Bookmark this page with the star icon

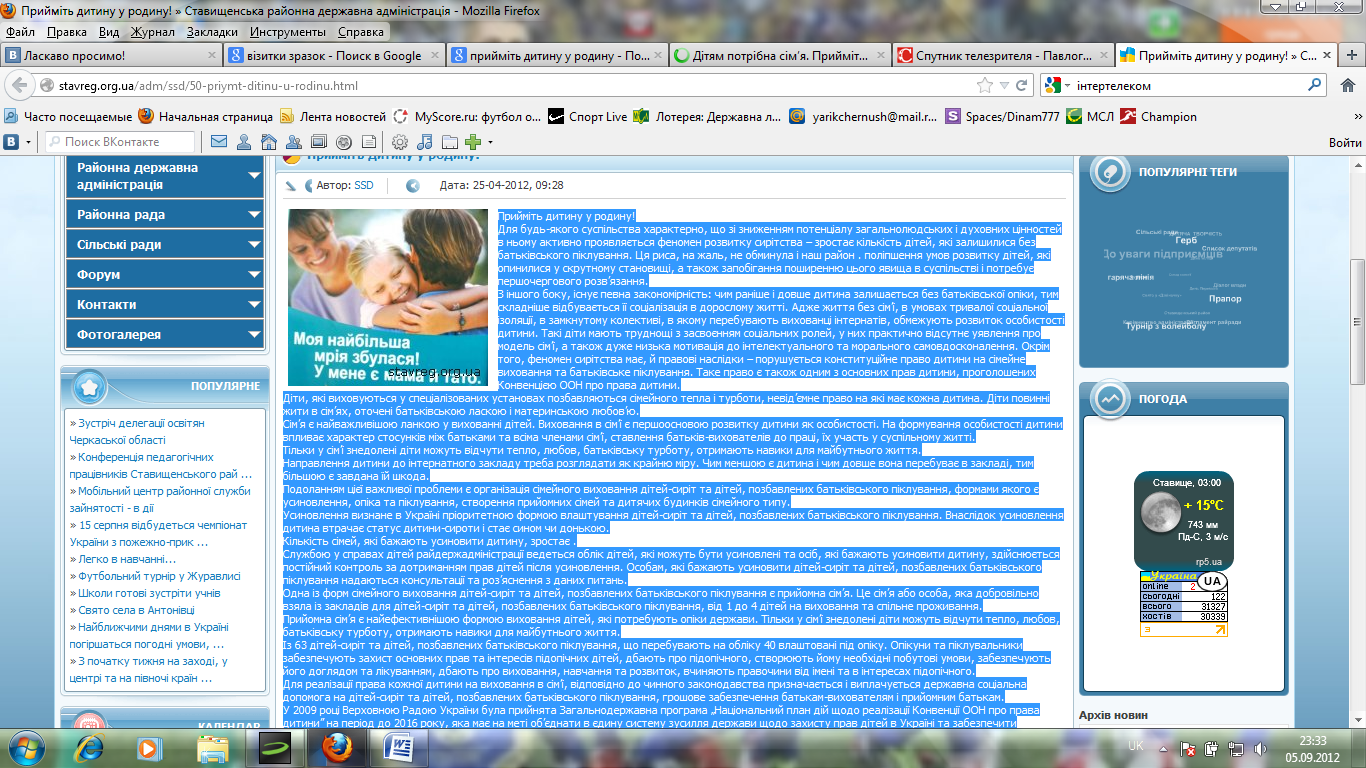(x=985, y=86)
